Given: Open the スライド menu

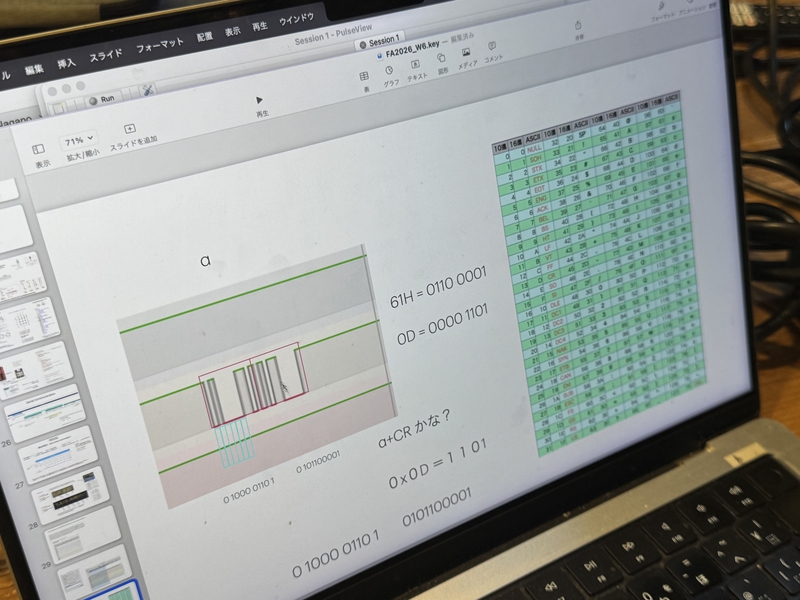Looking at the screenshot, I should coord(106,55).
